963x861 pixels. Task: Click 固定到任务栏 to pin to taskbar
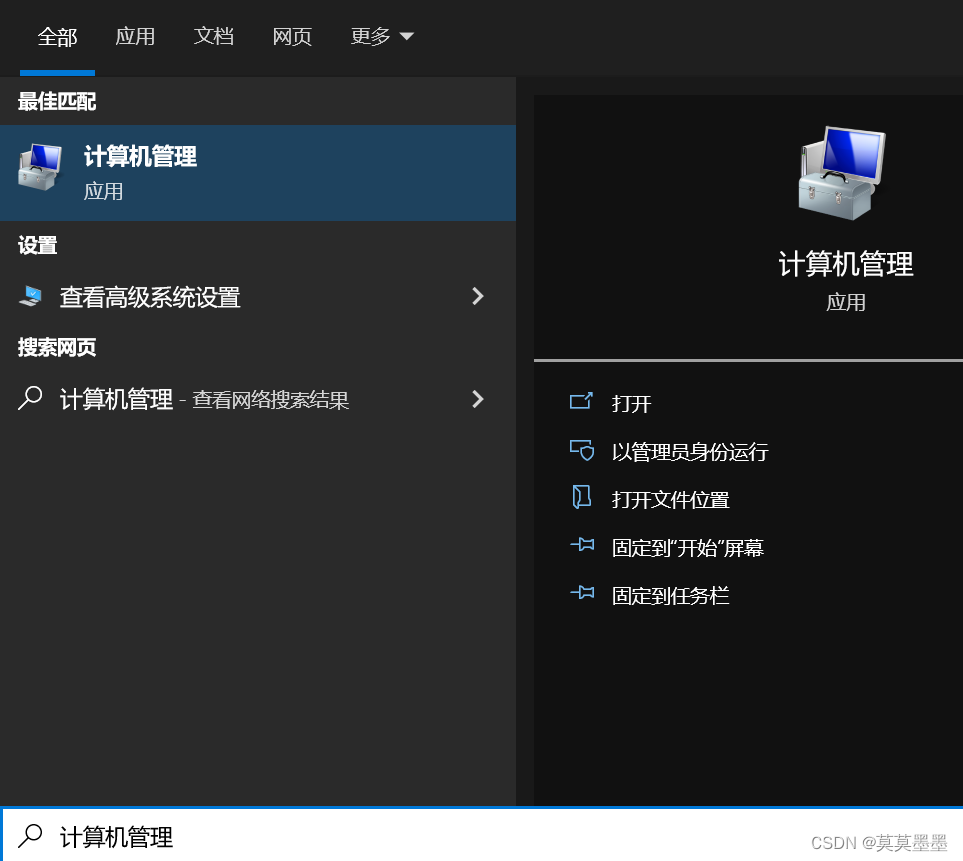670,594
